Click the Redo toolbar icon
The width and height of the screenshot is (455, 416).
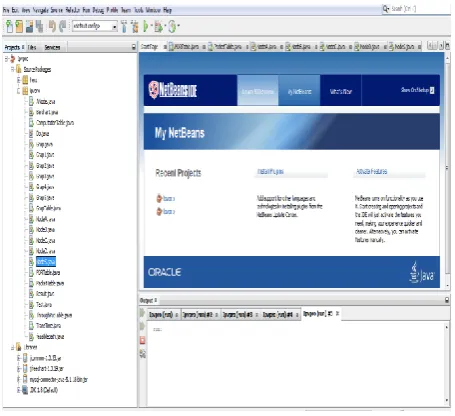click(62, 26)
